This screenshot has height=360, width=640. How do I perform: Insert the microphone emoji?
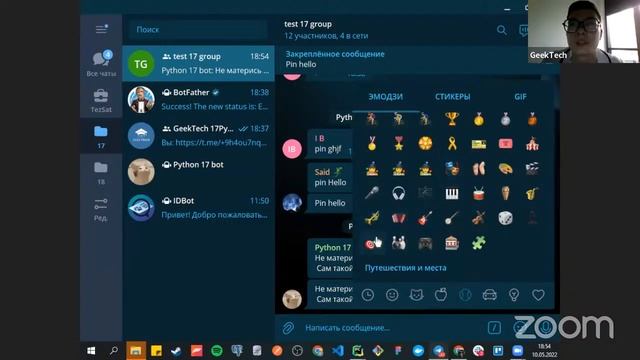click(x=372, y=193)
